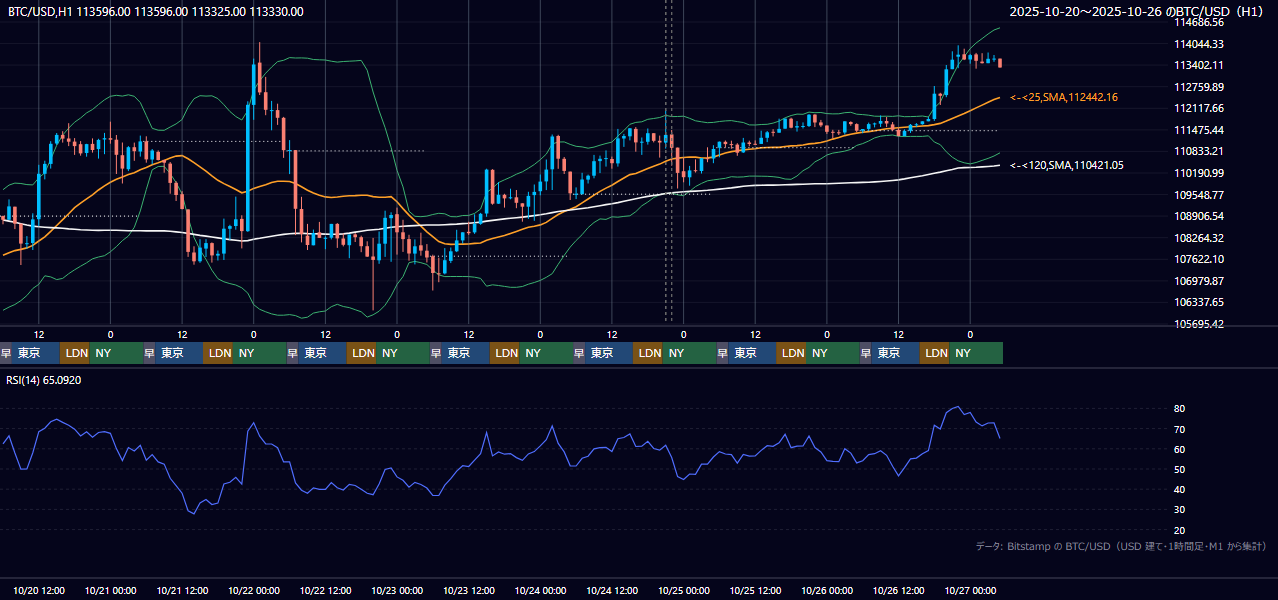Image resolution: width=1278 pixels, height=600 pixels.
Task: Click the RSI(14) 65.0920 indicator label
Action: [44, 380]
